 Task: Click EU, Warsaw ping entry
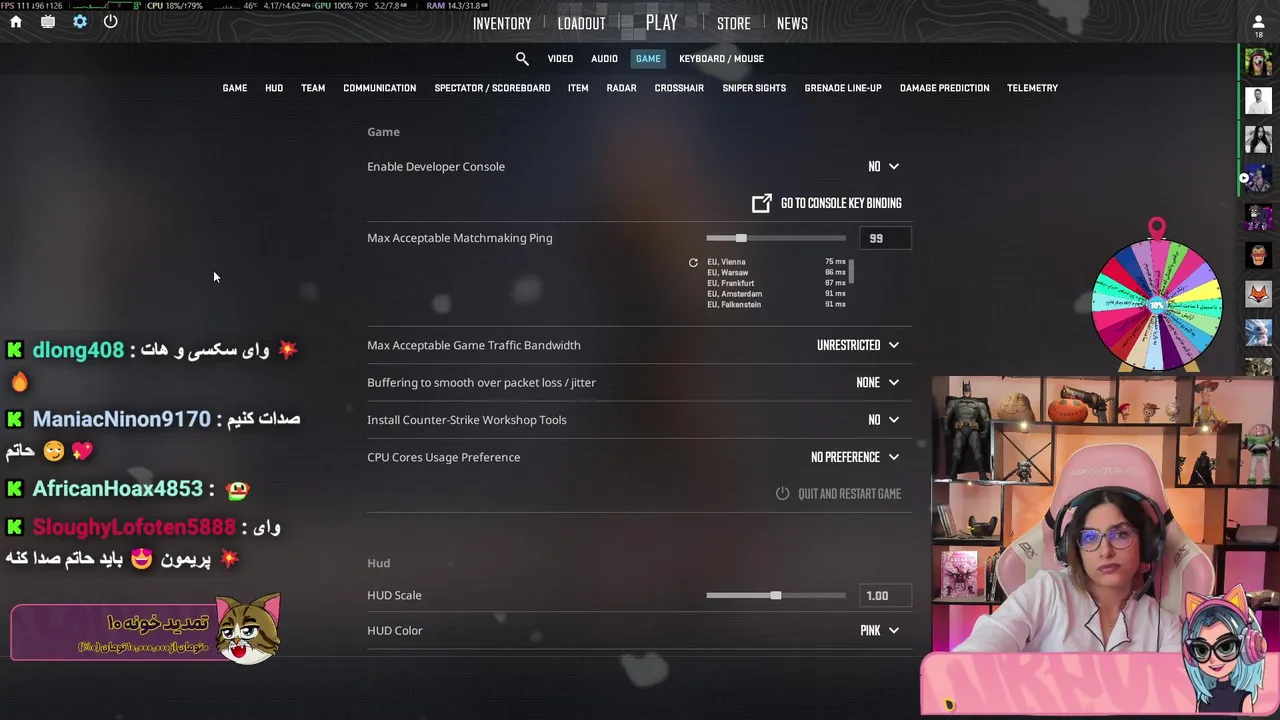[x=776, y=273]
